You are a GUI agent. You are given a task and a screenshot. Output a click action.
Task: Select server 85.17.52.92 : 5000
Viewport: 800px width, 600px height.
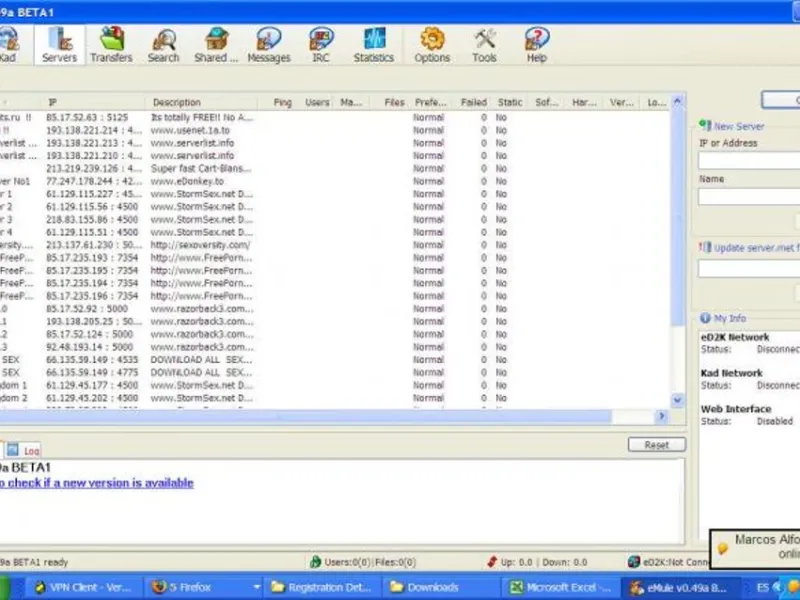335,309
